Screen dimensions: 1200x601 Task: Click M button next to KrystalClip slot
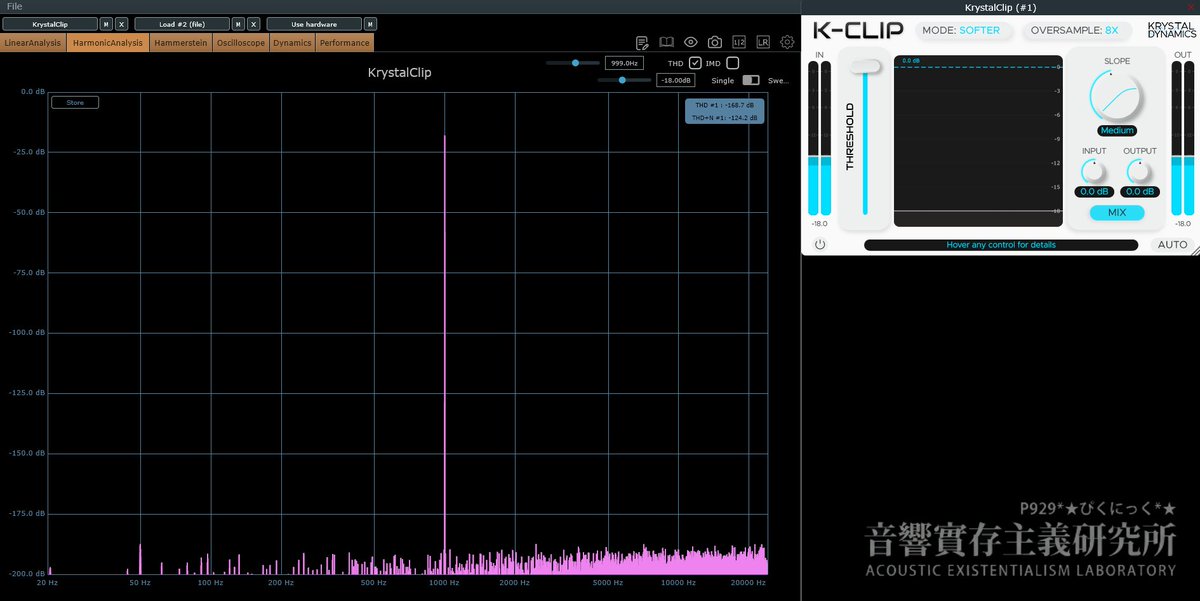coord(106,24)
